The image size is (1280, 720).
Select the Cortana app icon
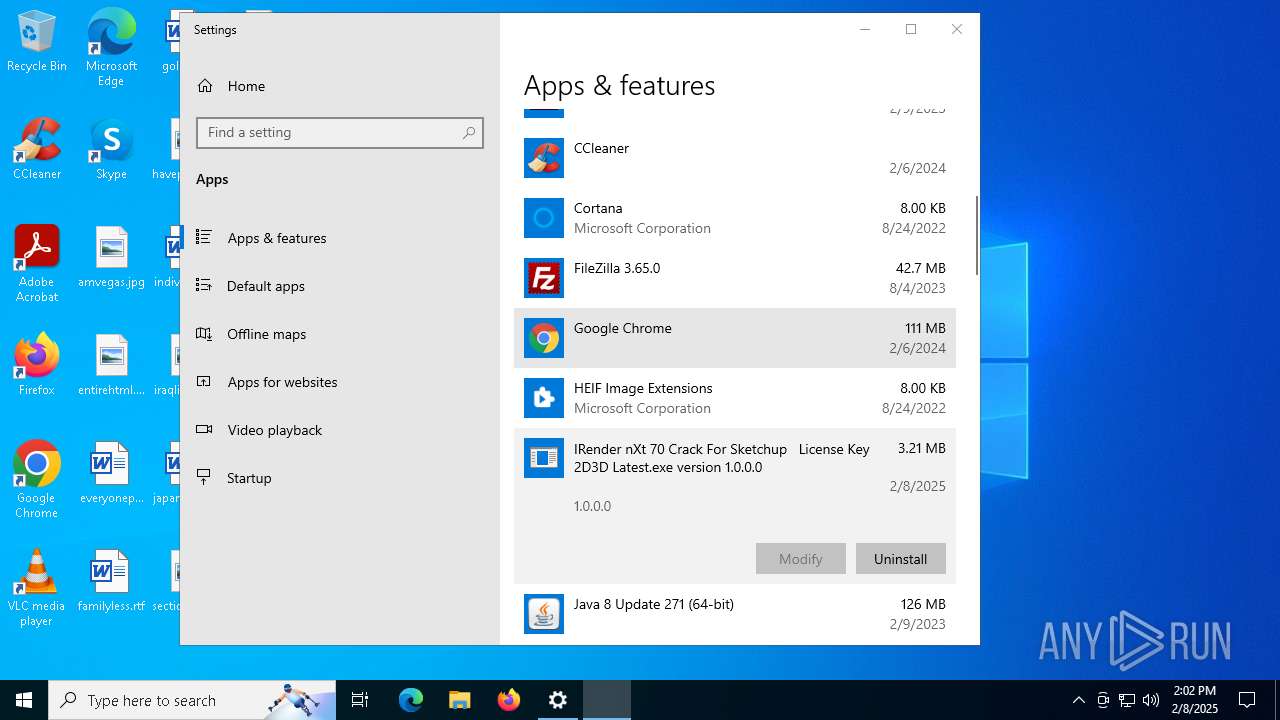[544, 218]
